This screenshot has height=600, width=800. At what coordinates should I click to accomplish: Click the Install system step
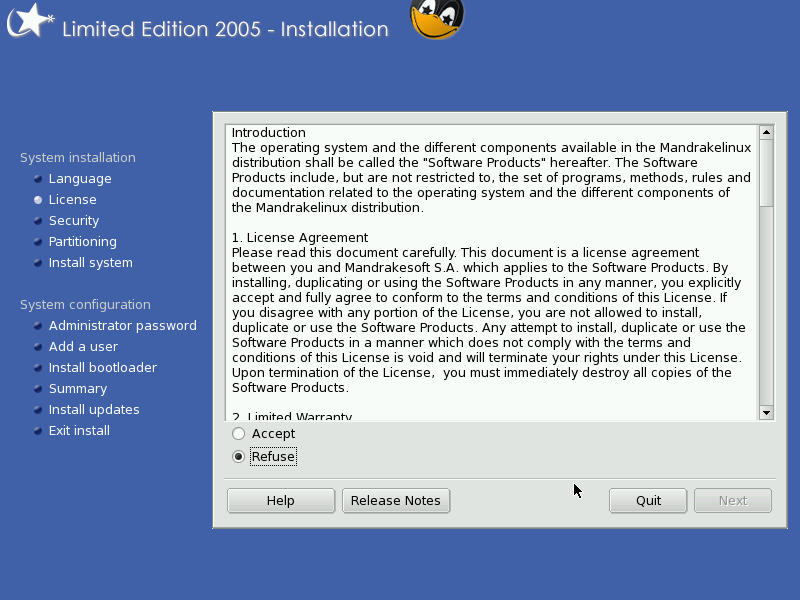[x=91, y=262]
